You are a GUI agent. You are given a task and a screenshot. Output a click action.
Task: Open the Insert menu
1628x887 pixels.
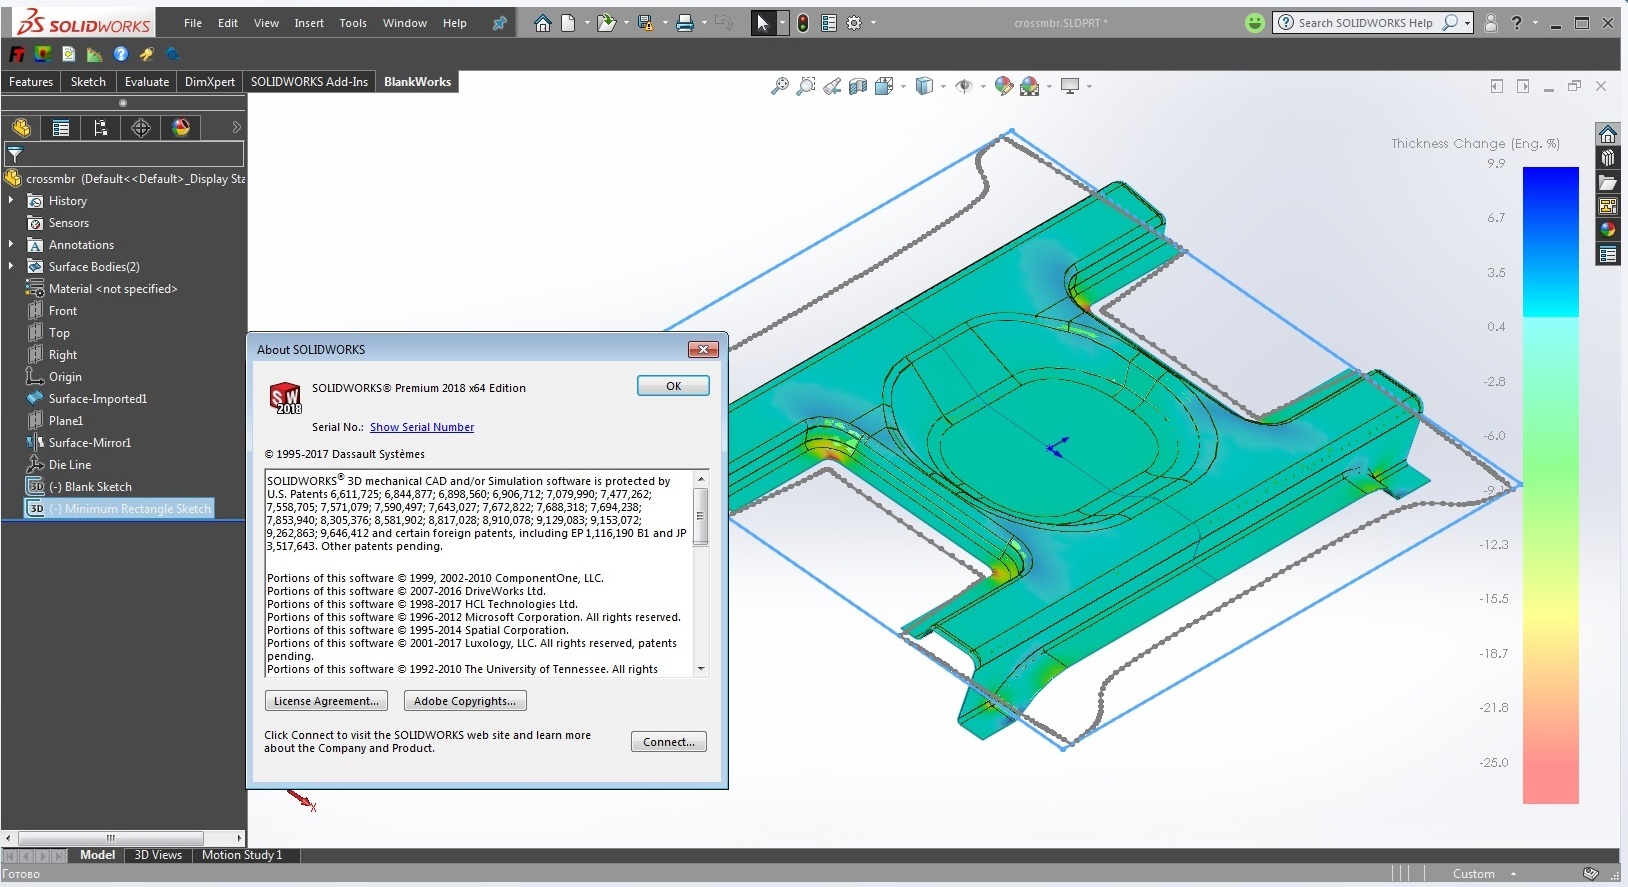[309, 23]
